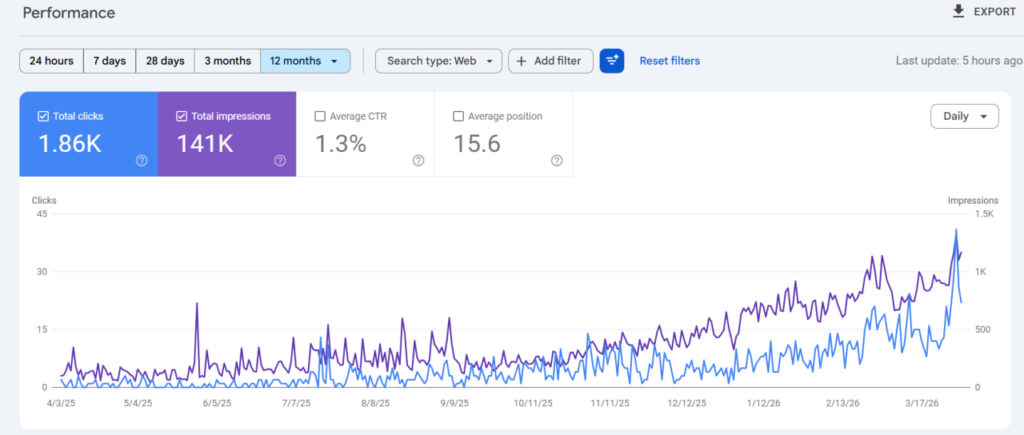Click help icon on Average CTR card
The width and height of the screenshot is (1024, 435).
tap(419, 161)
